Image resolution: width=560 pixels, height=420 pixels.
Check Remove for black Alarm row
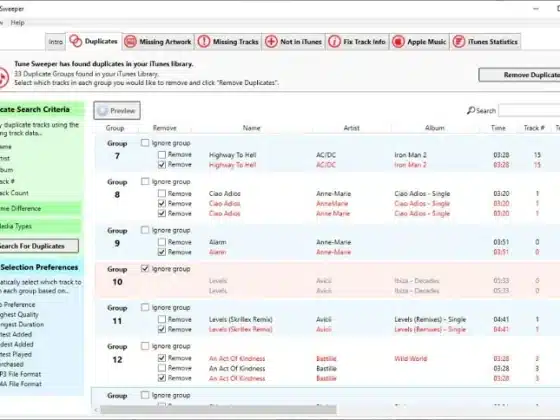[x=162, y=242]
